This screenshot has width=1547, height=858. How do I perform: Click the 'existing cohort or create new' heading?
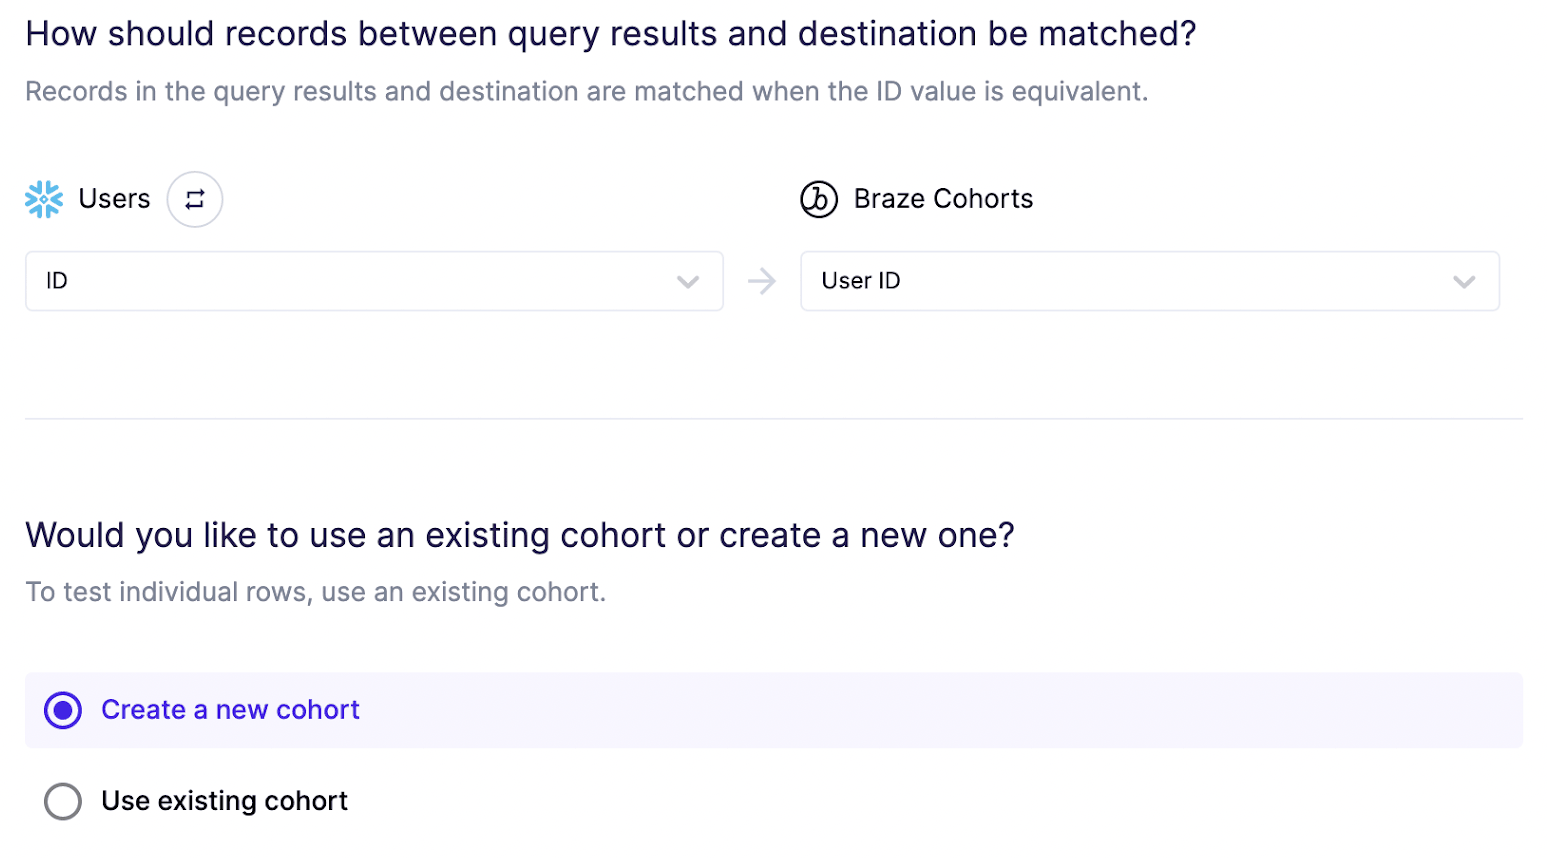pos(519,535)
